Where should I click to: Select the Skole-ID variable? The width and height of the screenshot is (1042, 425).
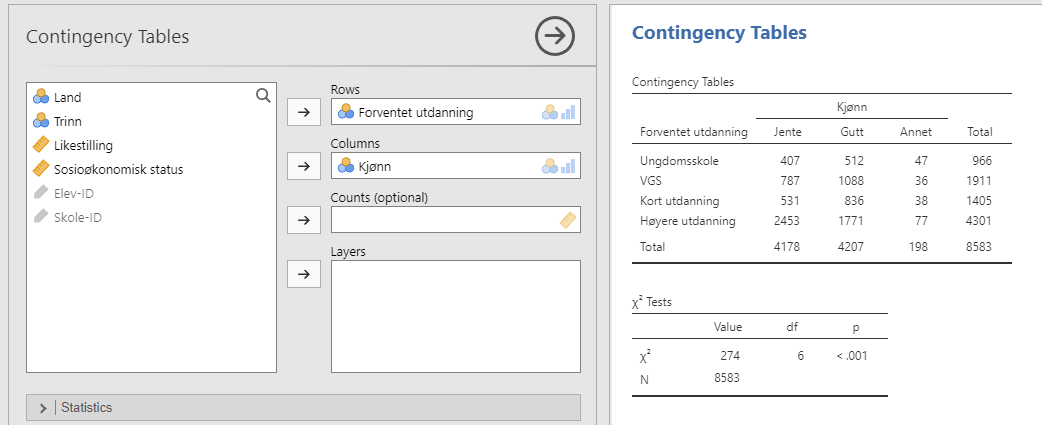click(x=78, y=217)
